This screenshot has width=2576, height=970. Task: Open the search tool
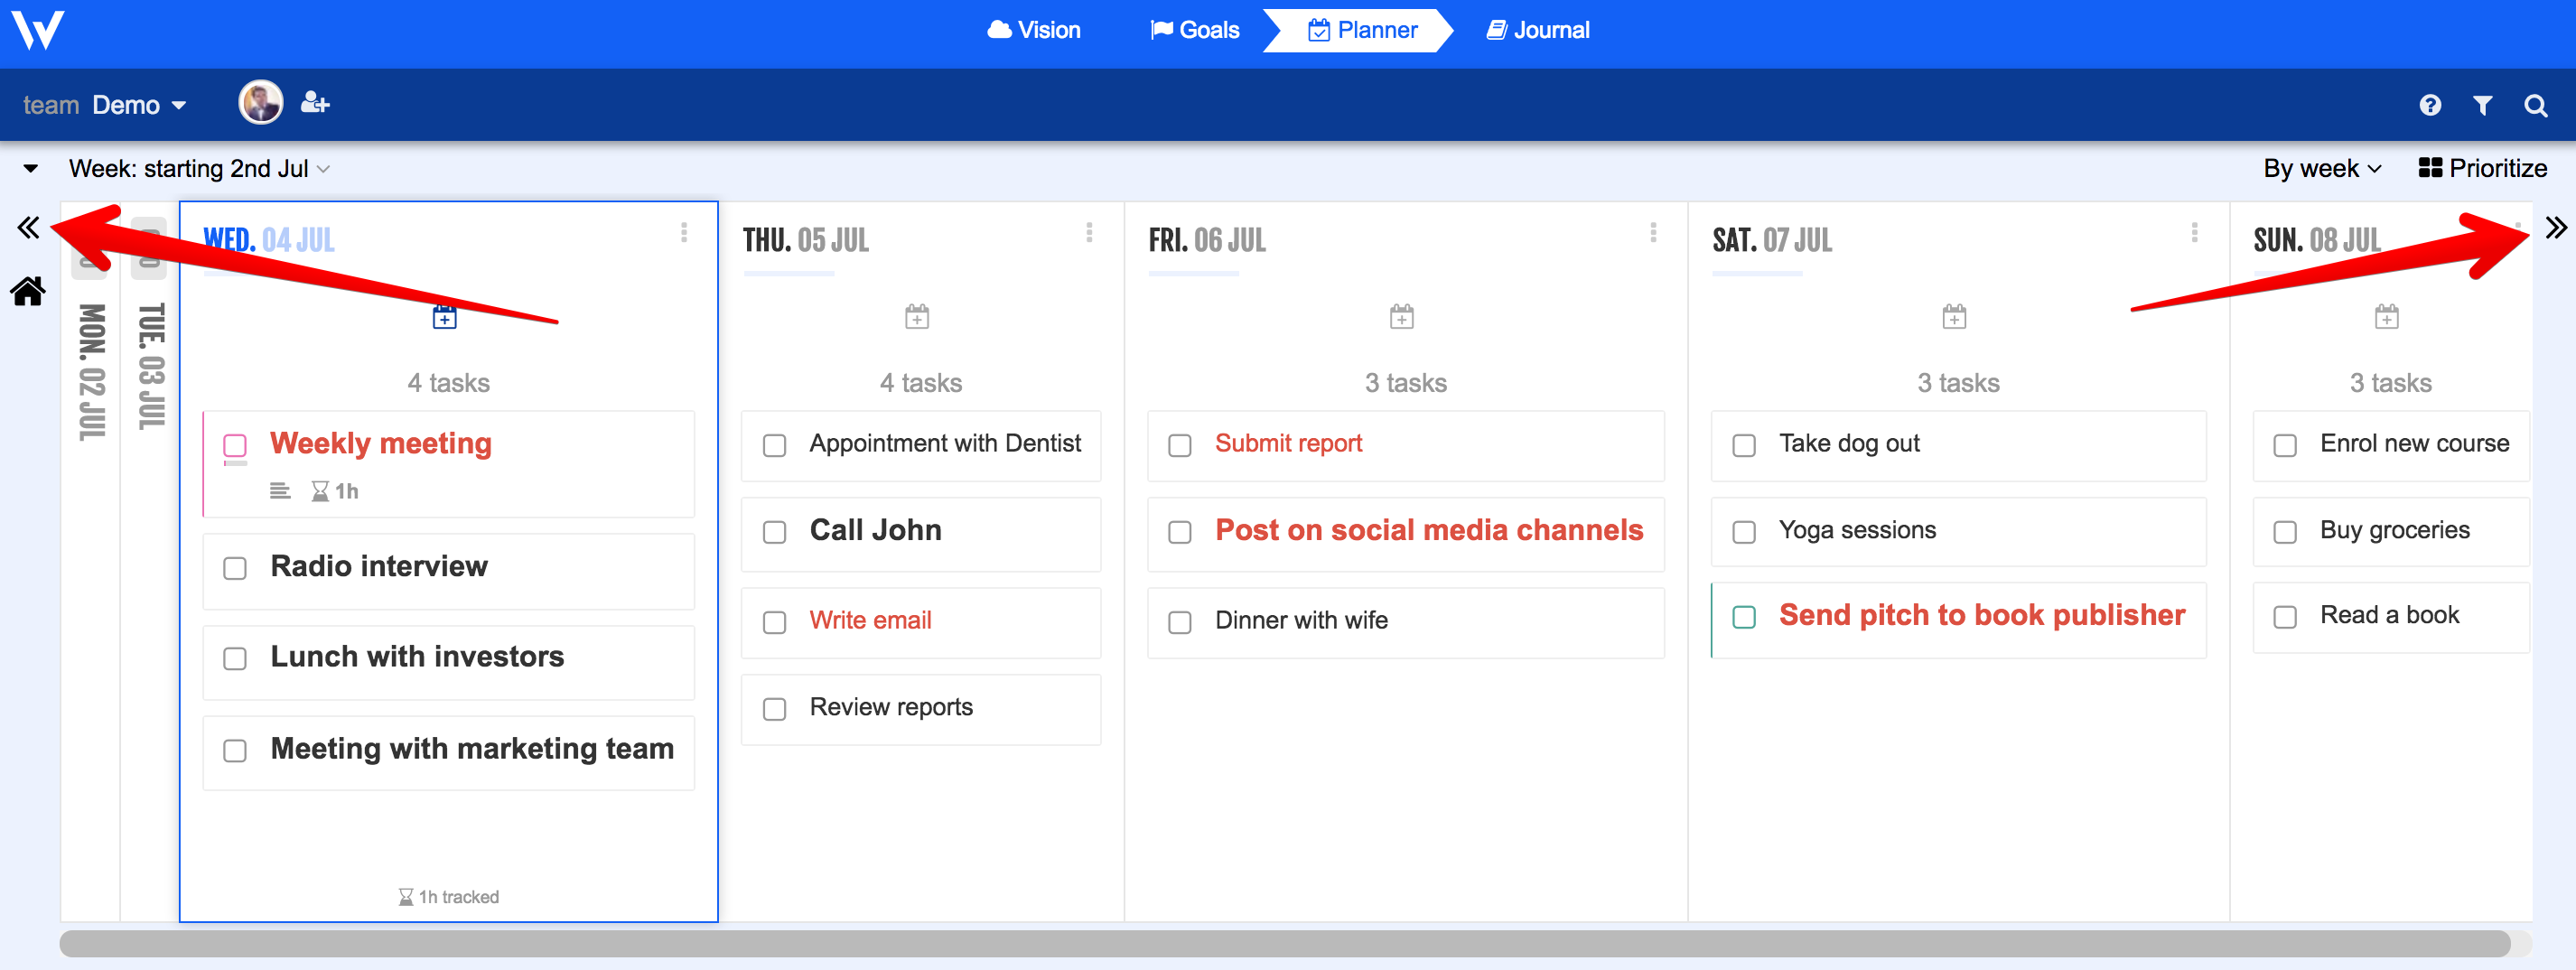[2537, 105]
